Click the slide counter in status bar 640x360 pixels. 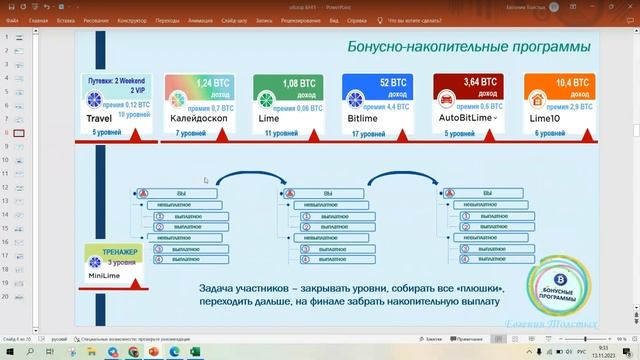point(17,339)
